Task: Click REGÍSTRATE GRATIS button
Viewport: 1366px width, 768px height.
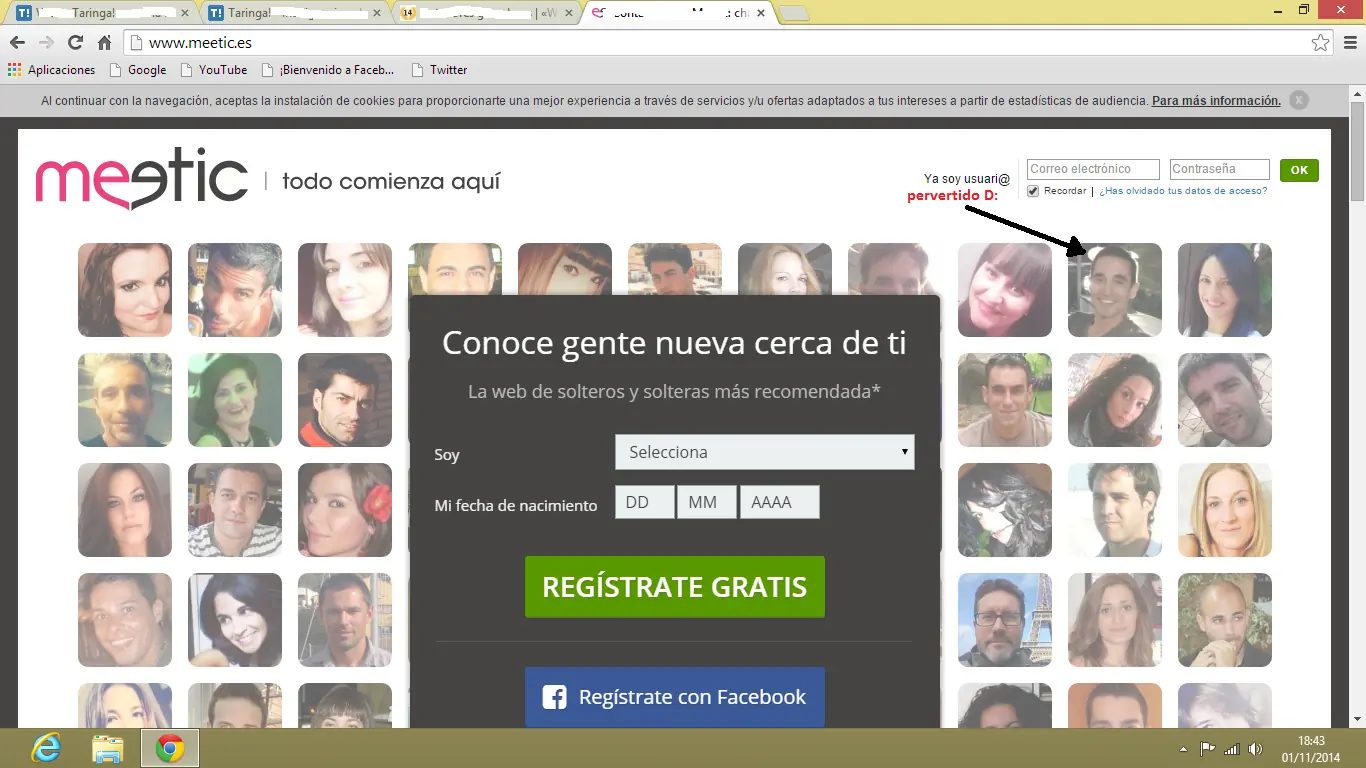Action: (675, 587)
